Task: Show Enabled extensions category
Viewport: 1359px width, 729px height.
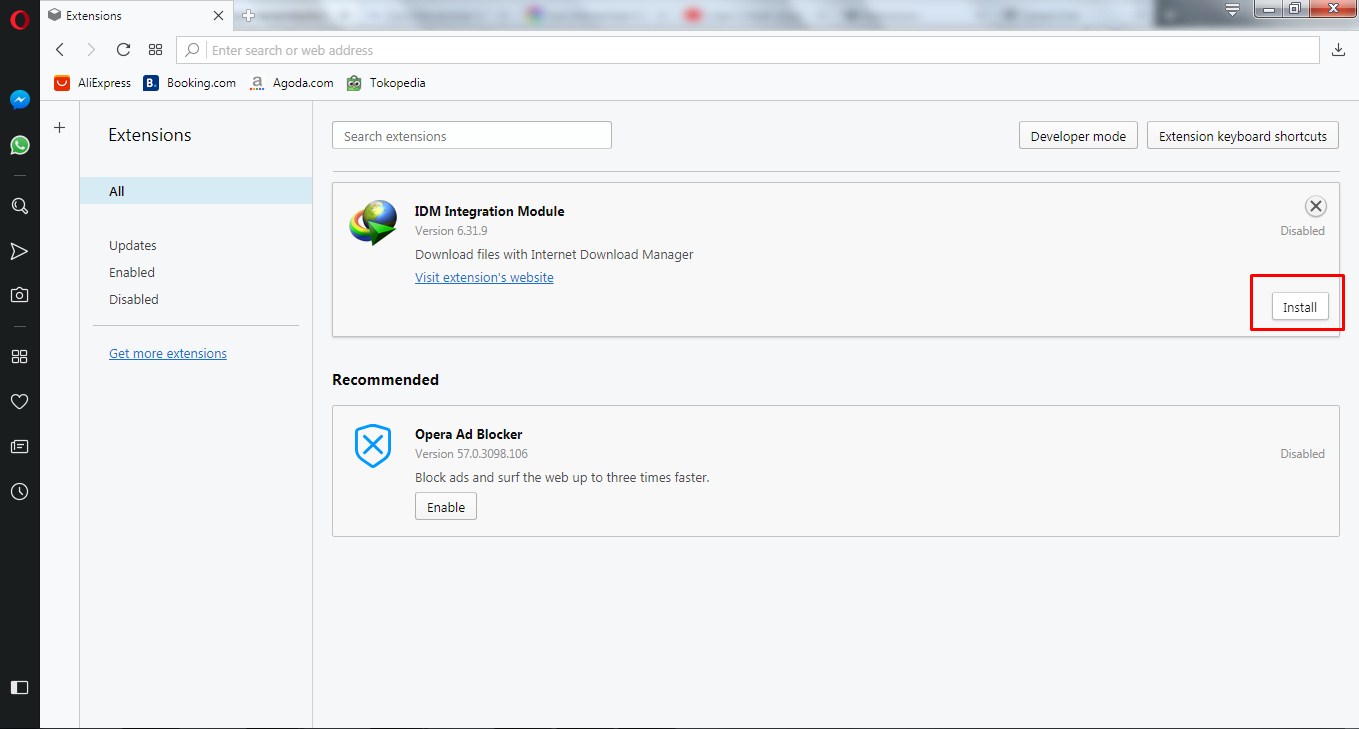Action: tap(132, 272)
